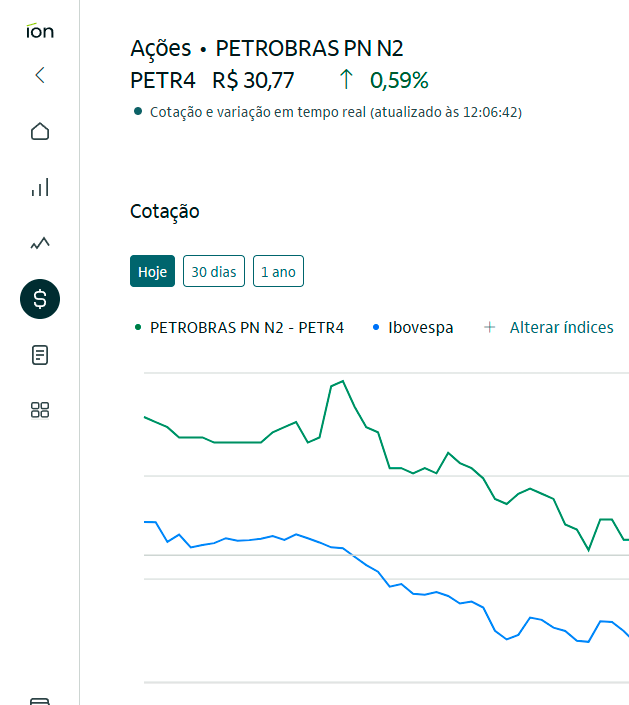Switch chart to 30 dias
This screenshot has width=629, height=705.
pyautogui.click(x=214, y=271)
